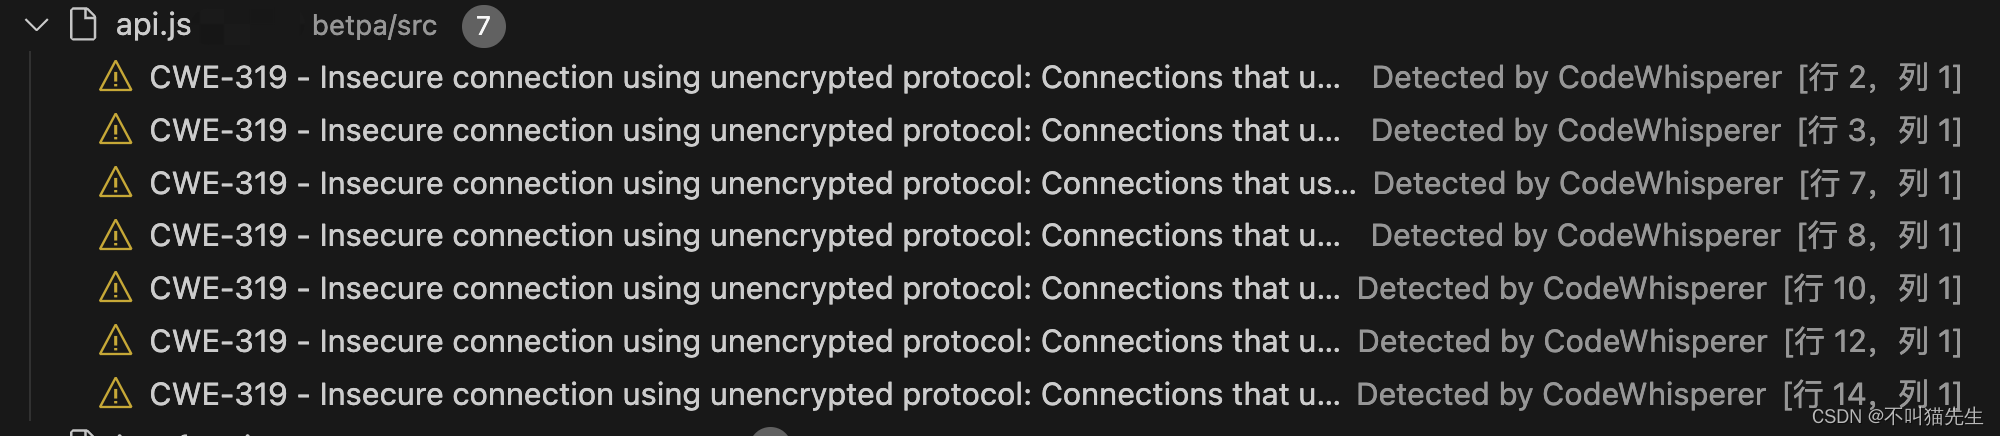
Task: Click 'Detected by CodeWhisperer' on line 12 row
Action: (1562, 341)
